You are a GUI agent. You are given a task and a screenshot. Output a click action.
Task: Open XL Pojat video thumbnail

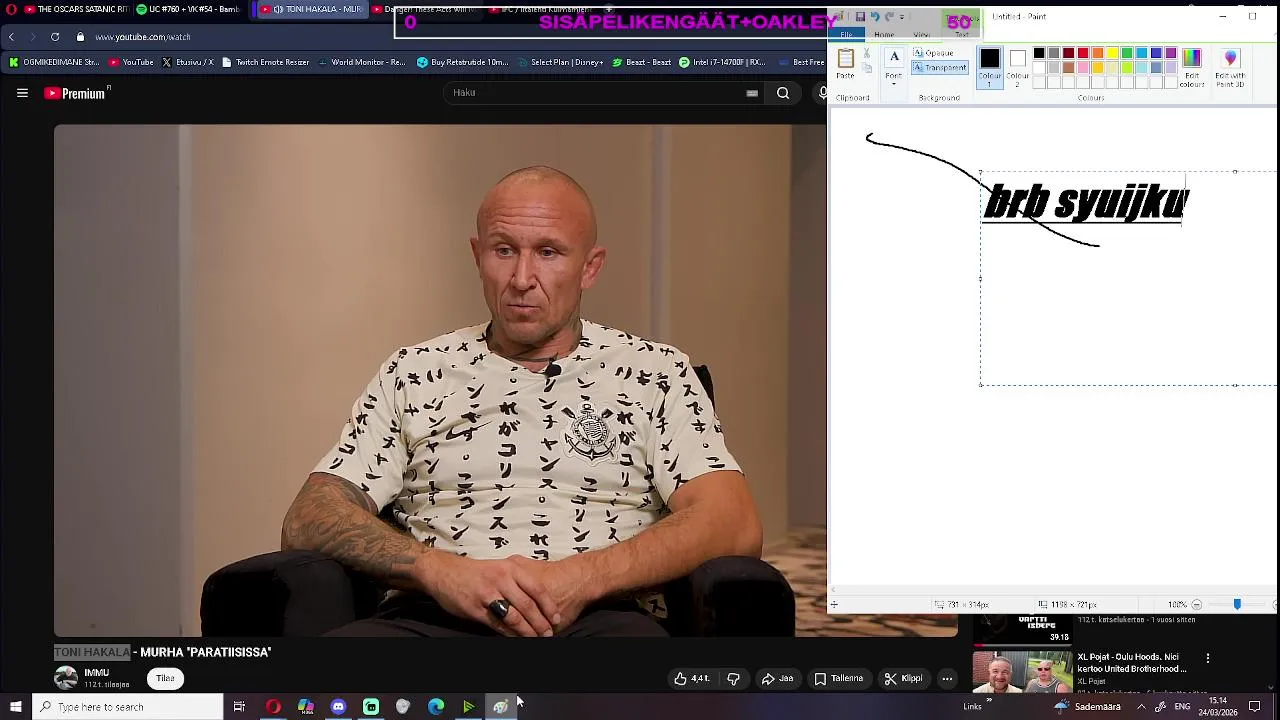coord(1022,672)
